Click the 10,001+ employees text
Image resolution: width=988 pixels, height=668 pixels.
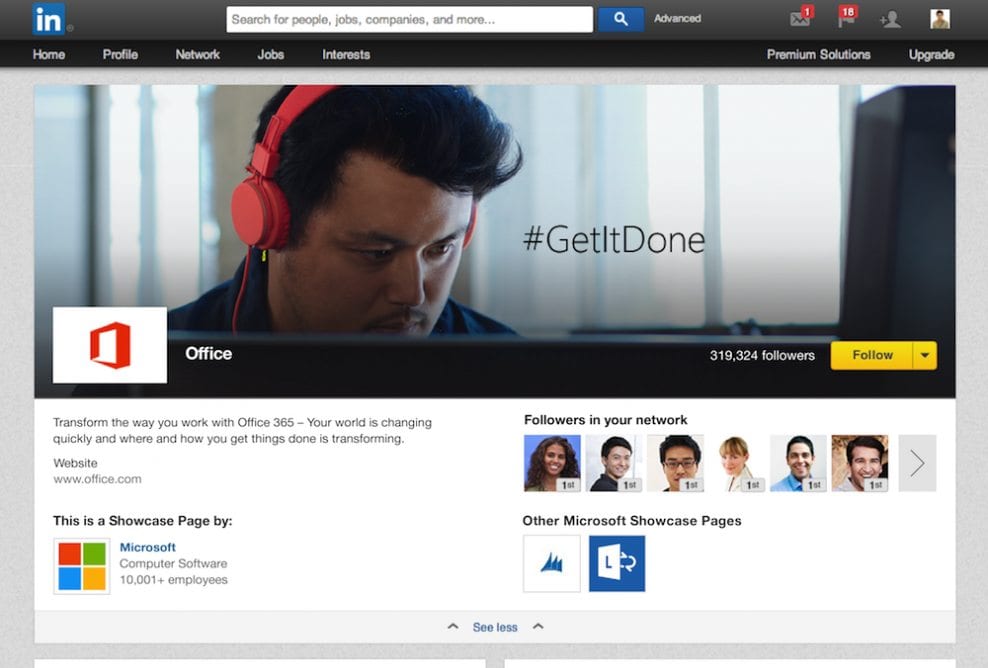coord(174,580)
